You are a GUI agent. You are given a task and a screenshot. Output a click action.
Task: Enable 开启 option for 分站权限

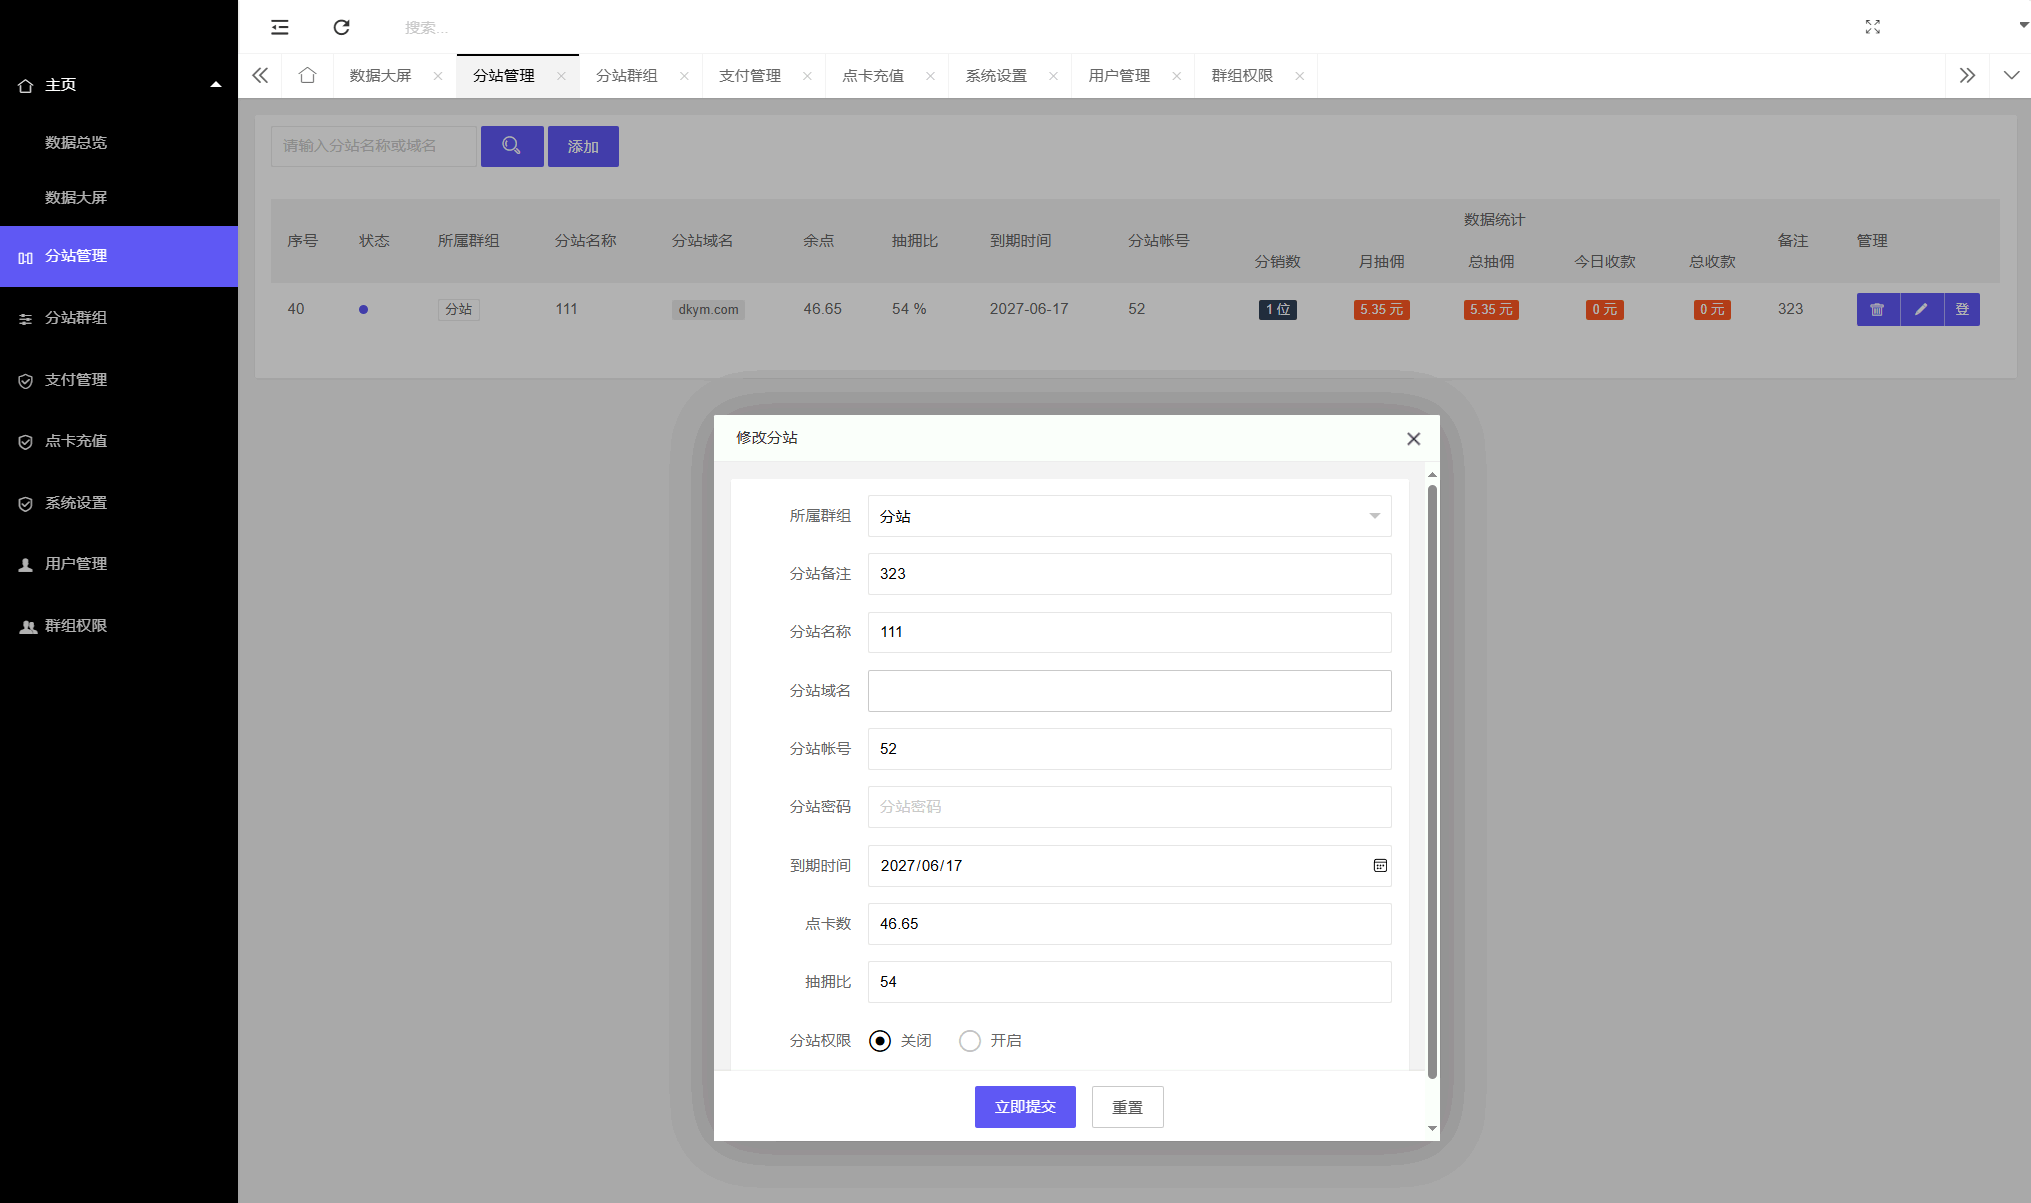(969, 1040)
